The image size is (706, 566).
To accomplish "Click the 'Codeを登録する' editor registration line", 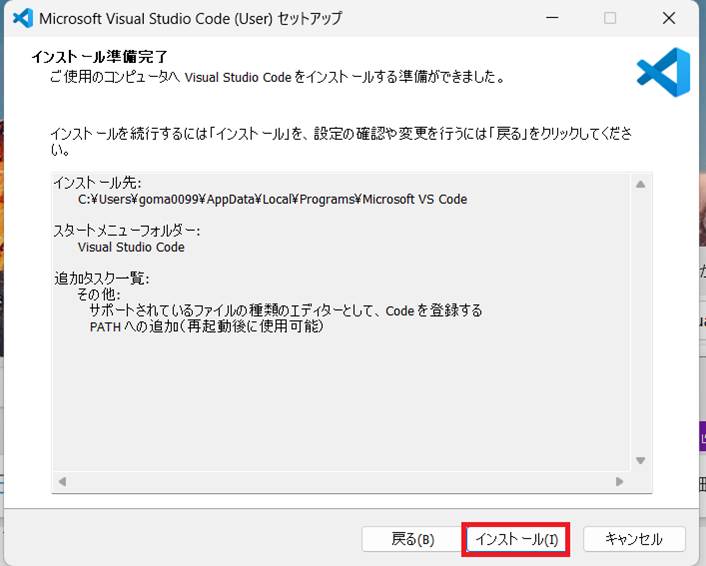I will pyautogui.click(x=285, y=311).
